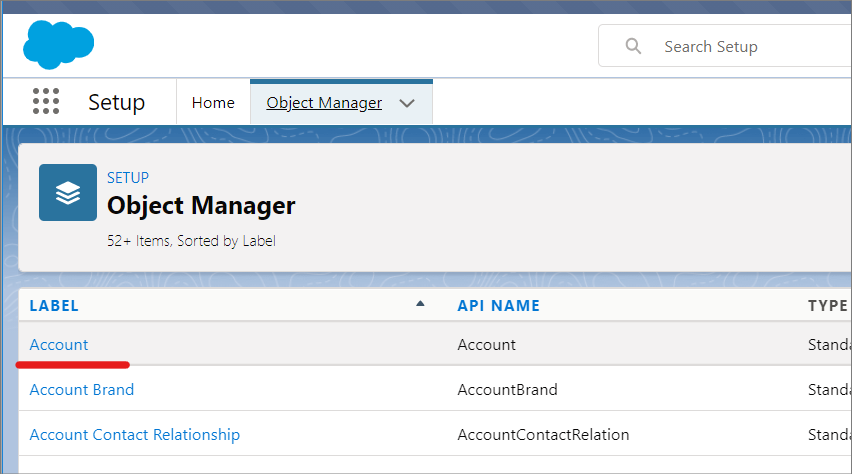Sort by the LABEL column header
The height and width of the screenshot is (474, 852).
point(54,305)
